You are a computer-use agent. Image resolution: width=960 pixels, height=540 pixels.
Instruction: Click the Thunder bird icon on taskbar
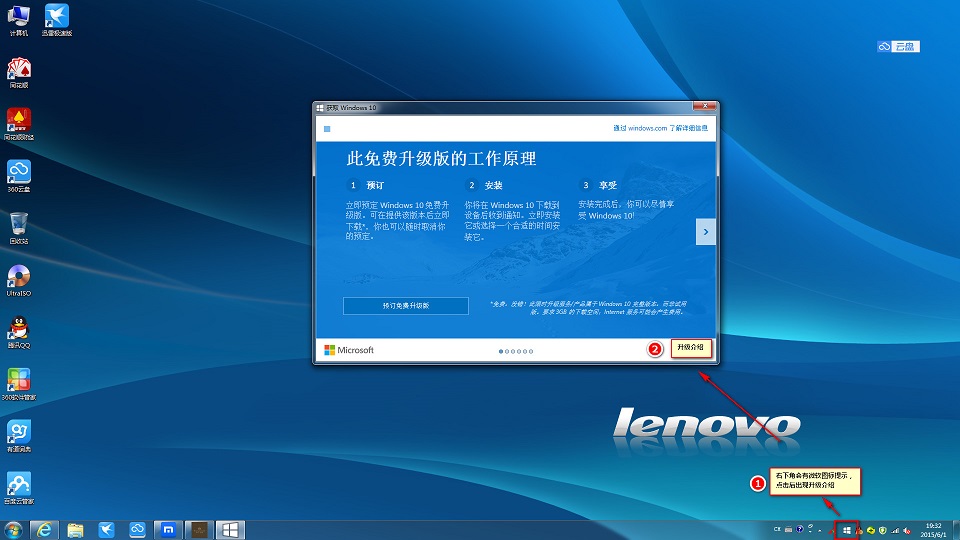(x=107, y=530)
